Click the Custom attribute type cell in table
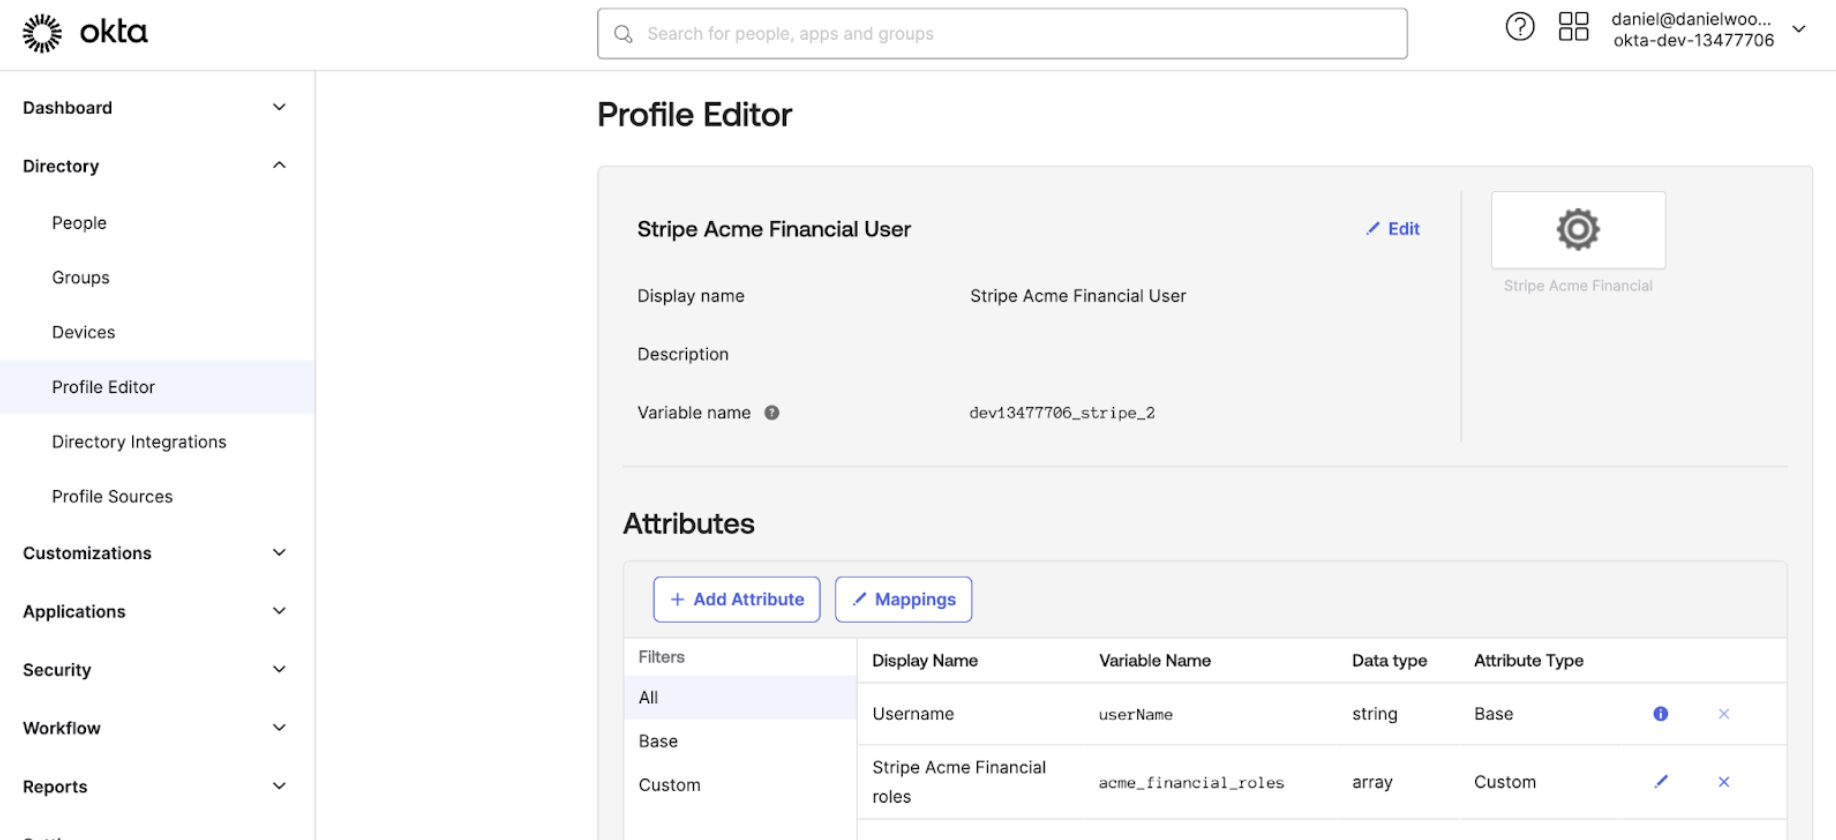Screen dimensions: 1836x840 [x=1505, y=782]
